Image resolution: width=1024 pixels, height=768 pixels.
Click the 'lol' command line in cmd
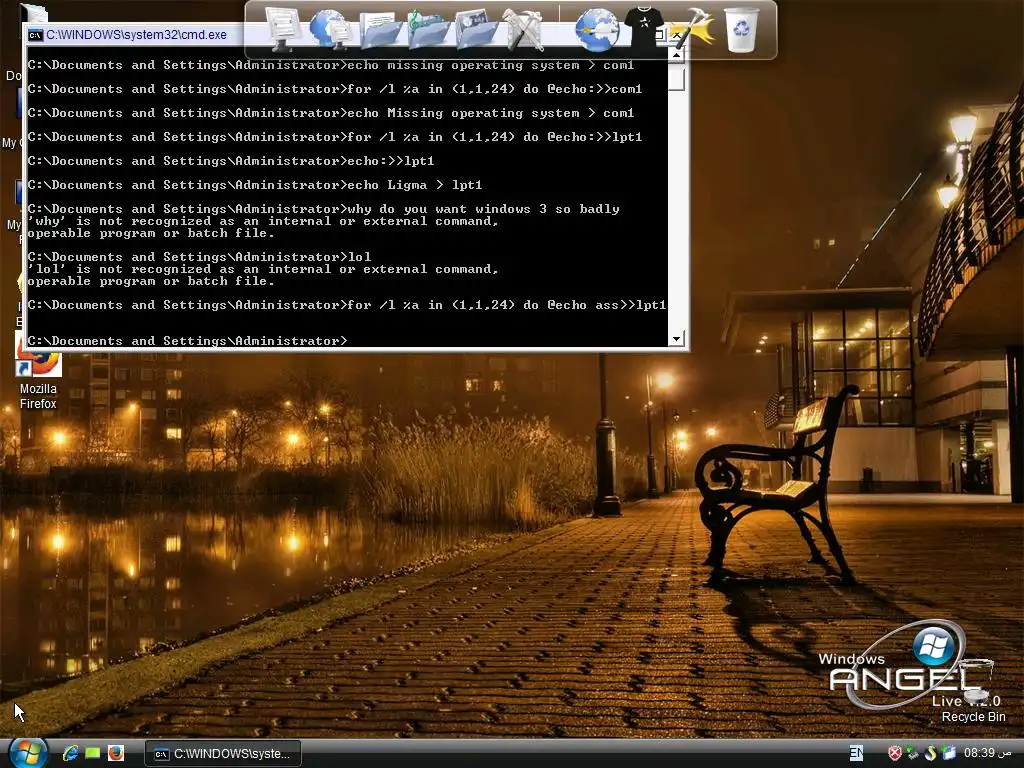coord(199,257)
